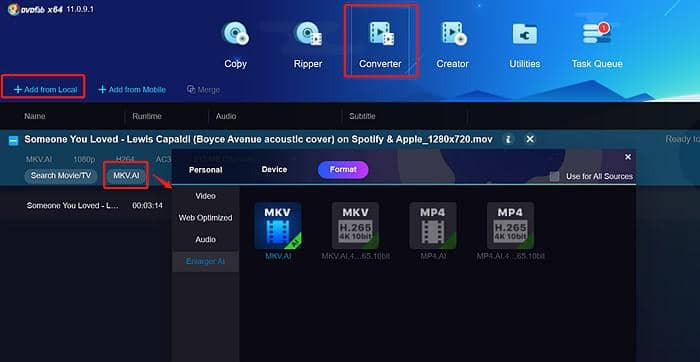This screenshot has height=362, width=700.
Task: Click the Search Movie/TV button
Action: (61, 175)
